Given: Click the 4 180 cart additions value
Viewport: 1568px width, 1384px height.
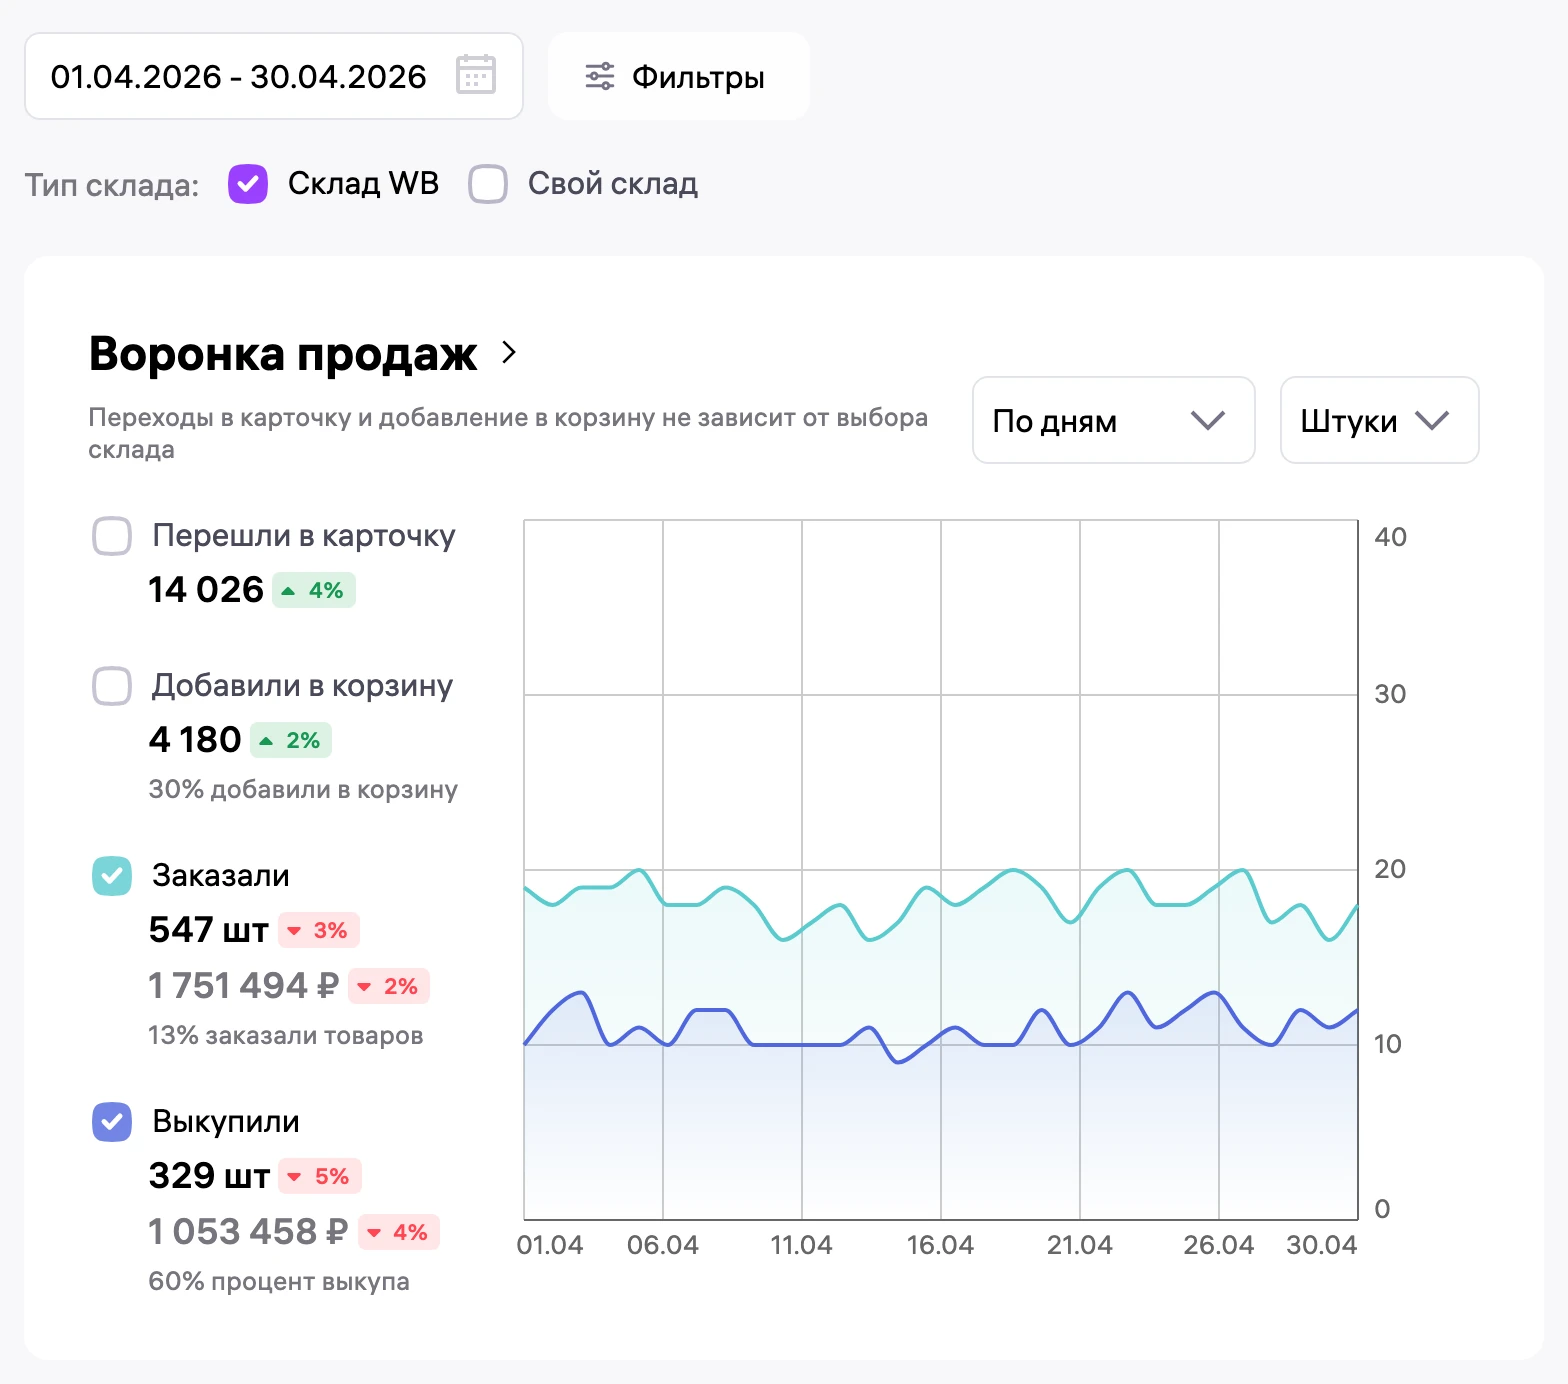Looking at the screenshot, I should point(195,740).
